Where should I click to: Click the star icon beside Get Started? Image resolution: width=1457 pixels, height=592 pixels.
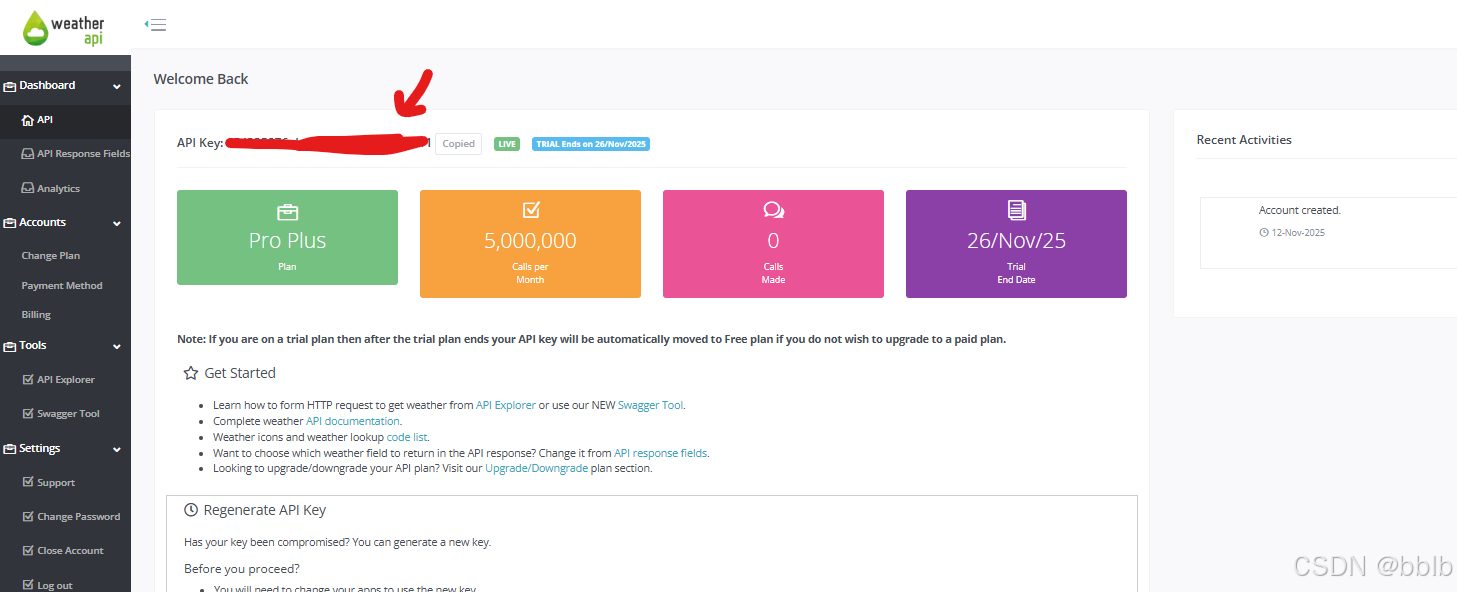point(191,373)
